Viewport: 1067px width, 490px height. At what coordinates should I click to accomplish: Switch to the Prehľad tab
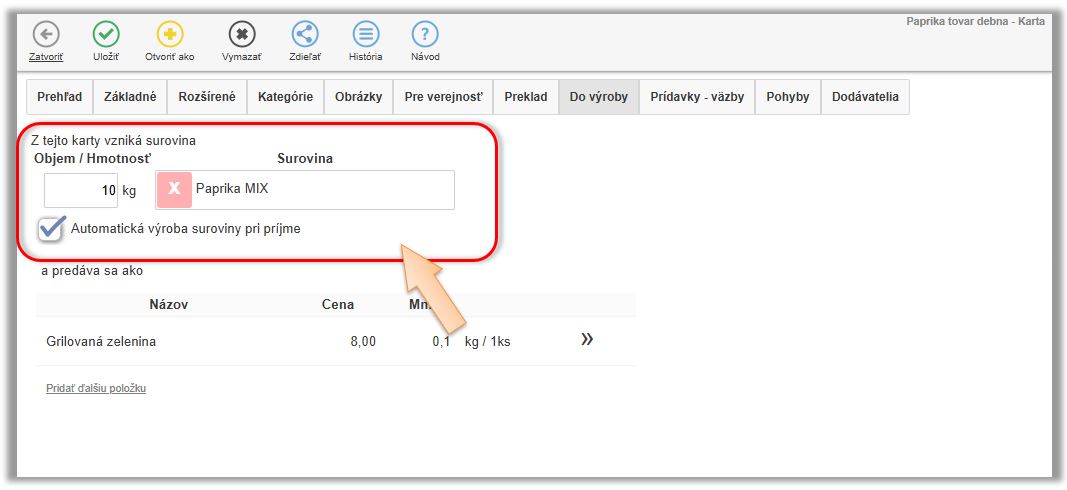tap(59, 97)
